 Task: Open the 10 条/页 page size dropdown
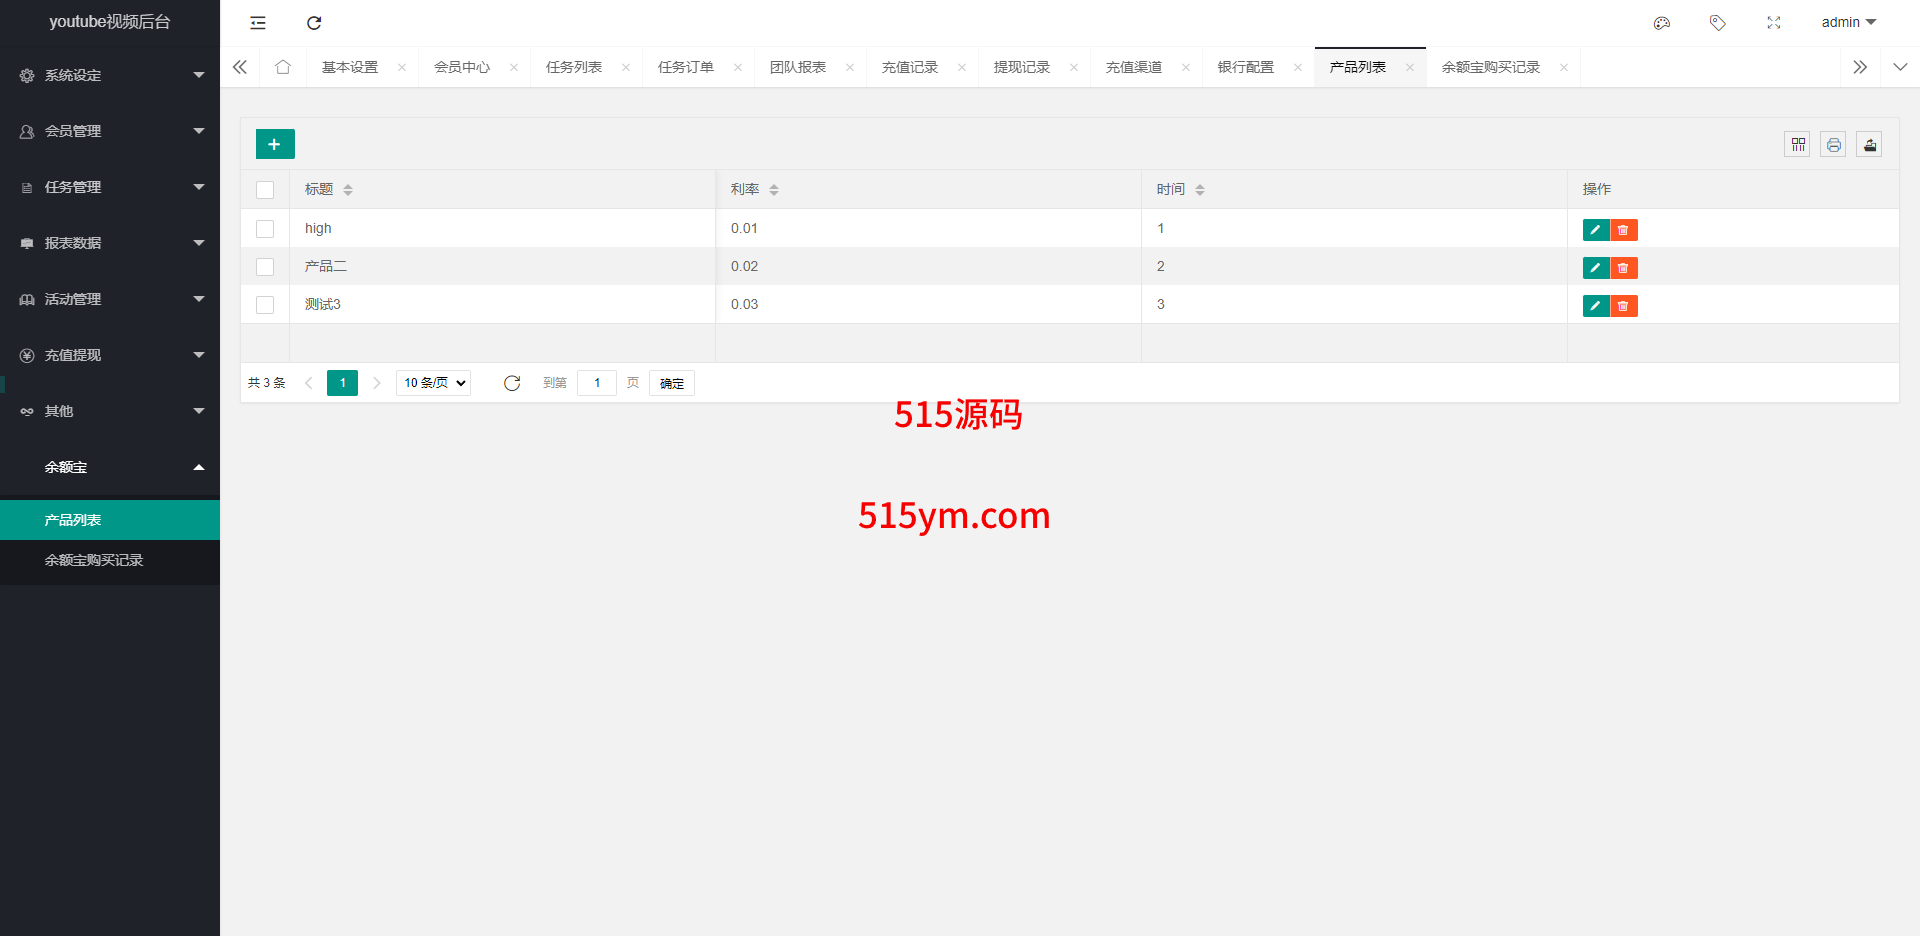(x=433, y=383)
